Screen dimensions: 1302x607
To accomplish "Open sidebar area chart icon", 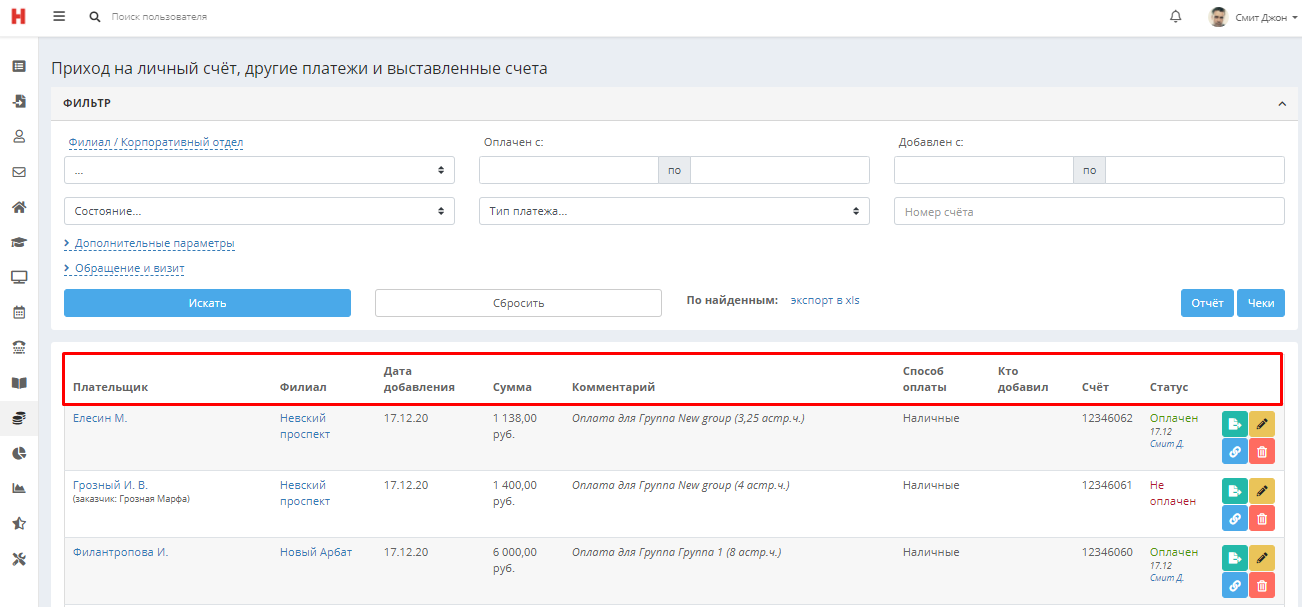I will 18,488.
